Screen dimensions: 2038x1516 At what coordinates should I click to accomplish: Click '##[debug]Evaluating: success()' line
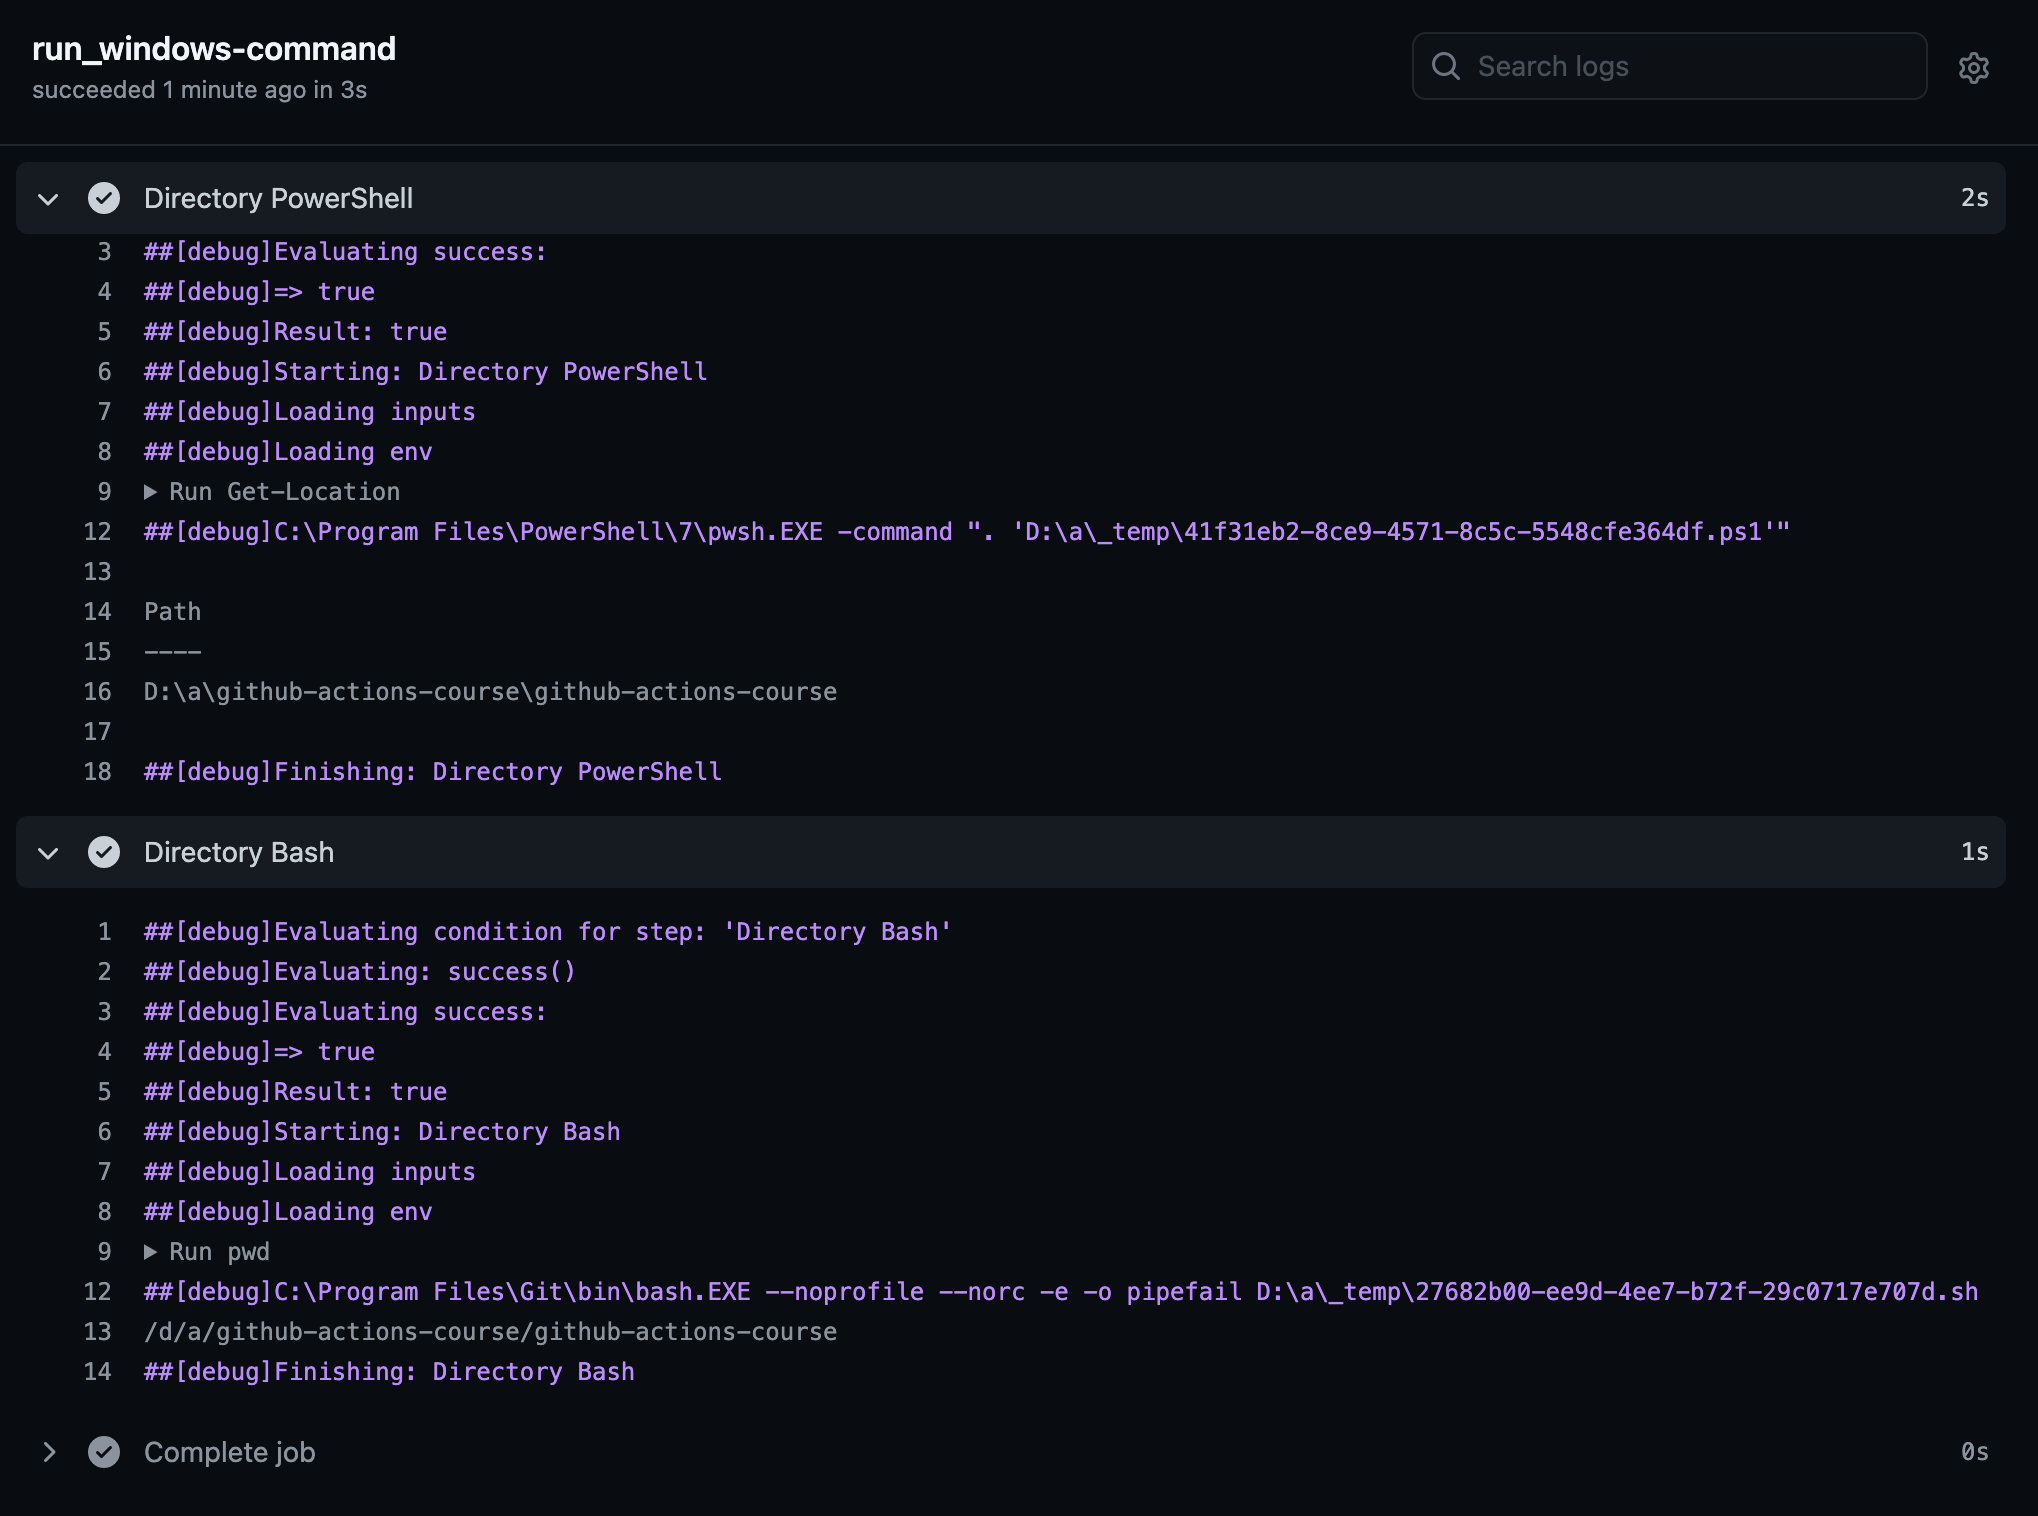coord(360,972)
